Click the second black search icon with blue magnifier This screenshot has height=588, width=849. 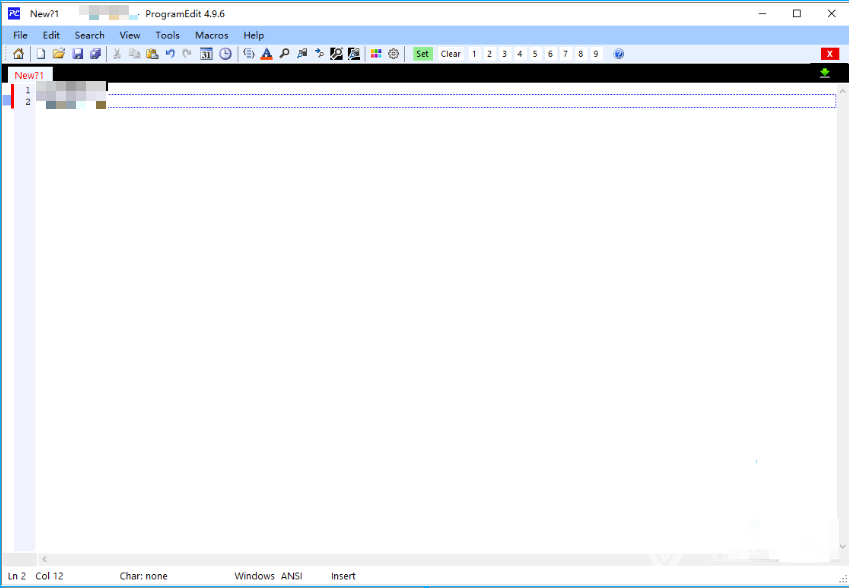354,54
